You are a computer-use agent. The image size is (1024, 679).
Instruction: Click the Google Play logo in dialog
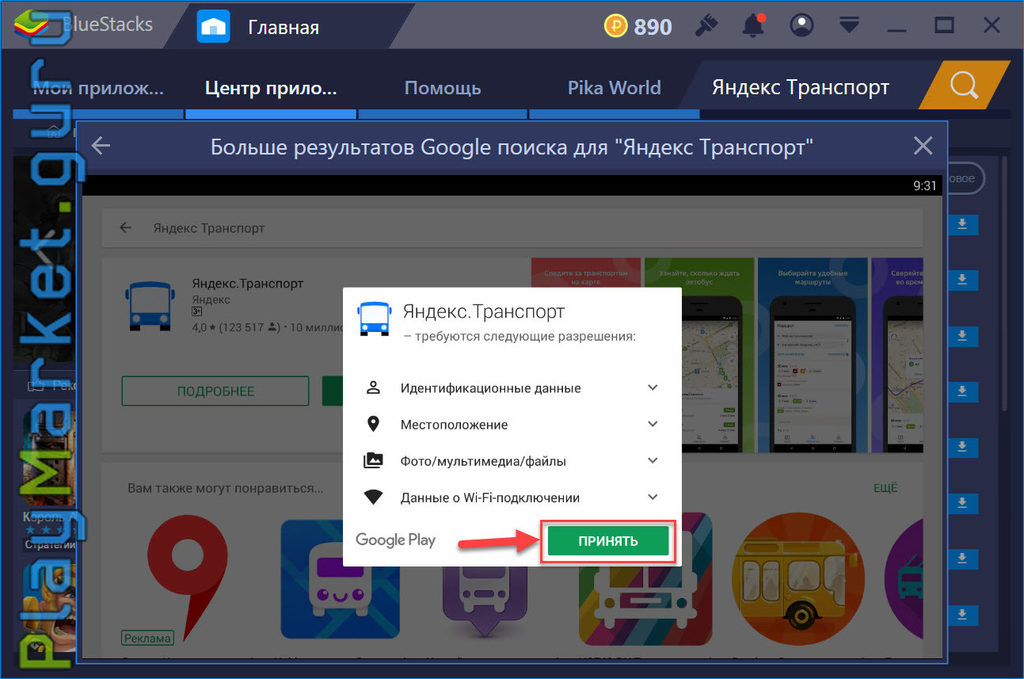click(396, 540)
